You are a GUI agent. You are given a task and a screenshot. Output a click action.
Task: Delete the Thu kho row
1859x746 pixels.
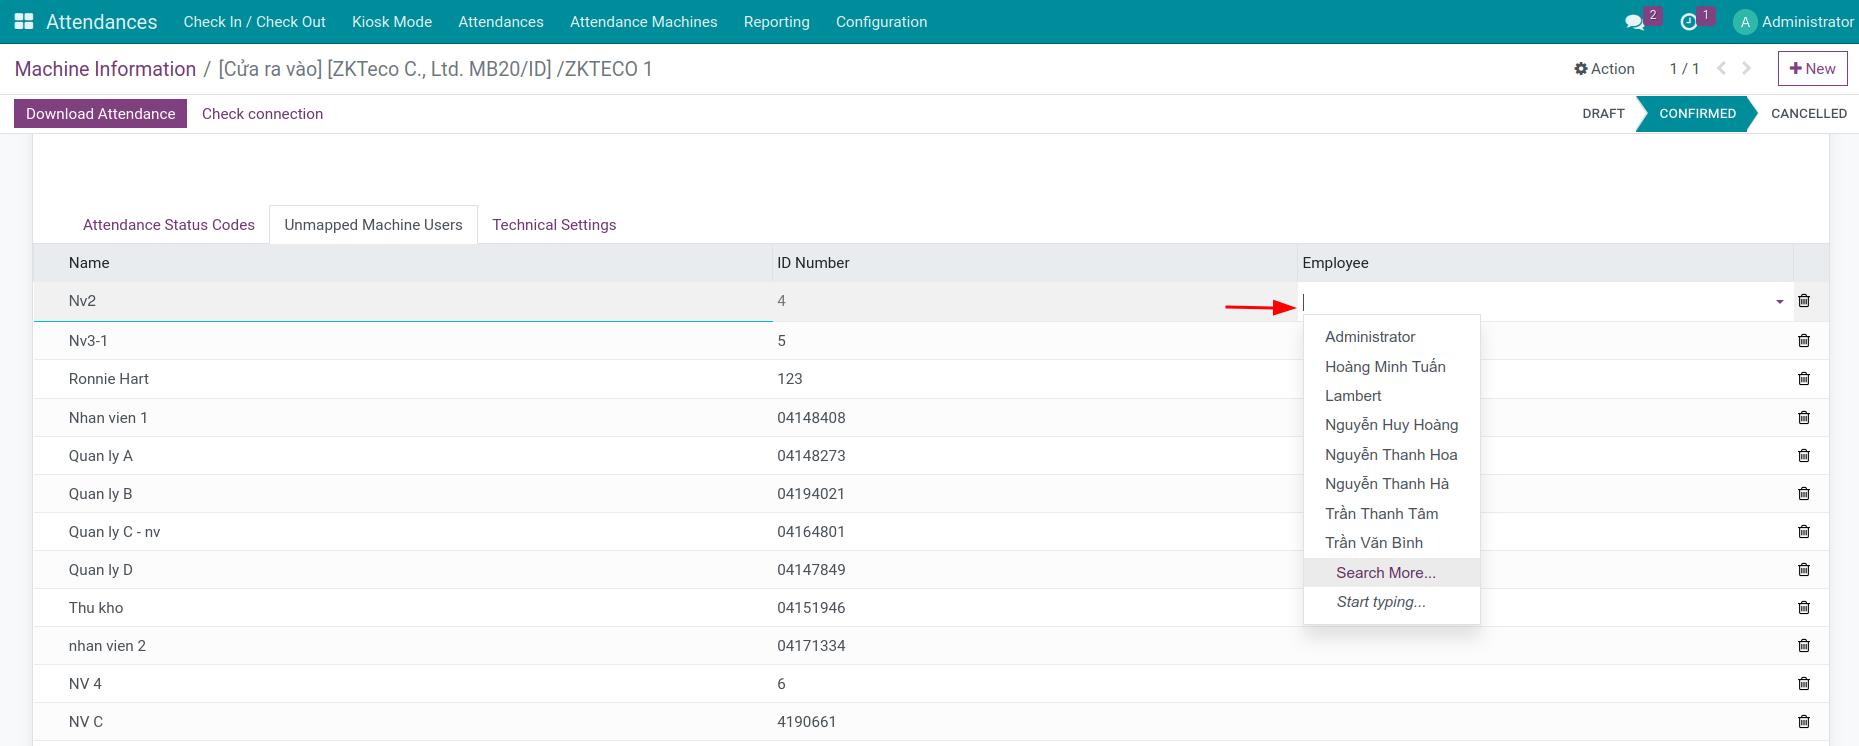tap(1804, 608)
